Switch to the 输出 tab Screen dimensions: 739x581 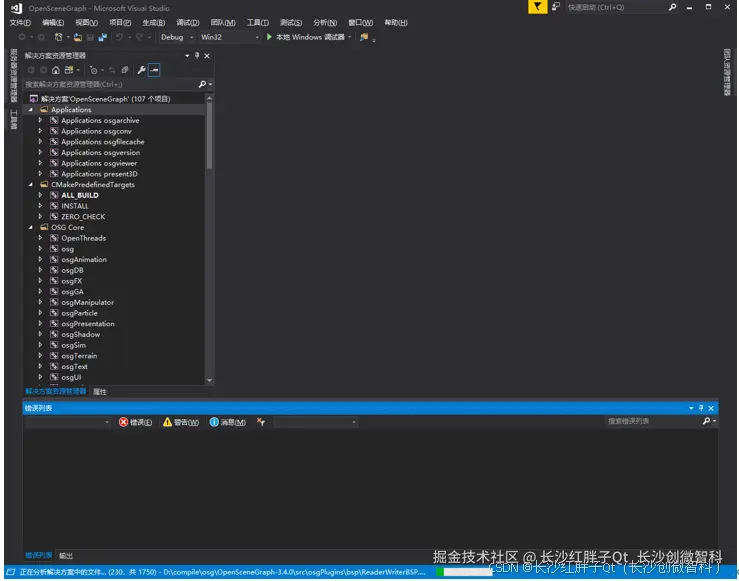point(66,556)
